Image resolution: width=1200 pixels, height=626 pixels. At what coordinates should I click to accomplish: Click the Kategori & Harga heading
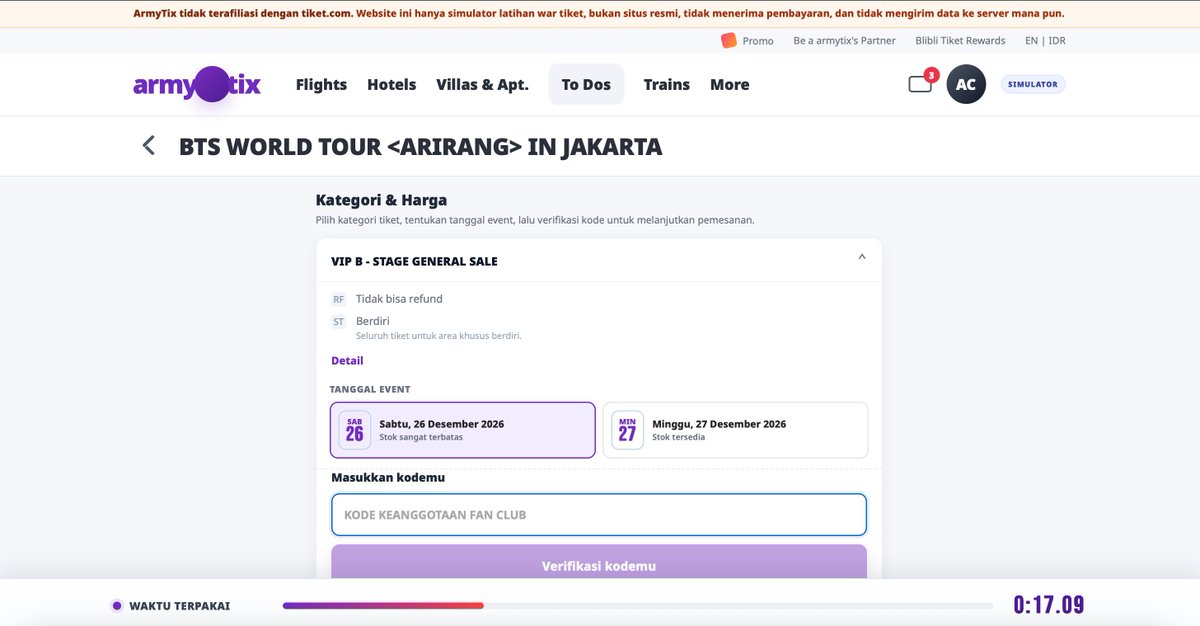pos(381,200)
